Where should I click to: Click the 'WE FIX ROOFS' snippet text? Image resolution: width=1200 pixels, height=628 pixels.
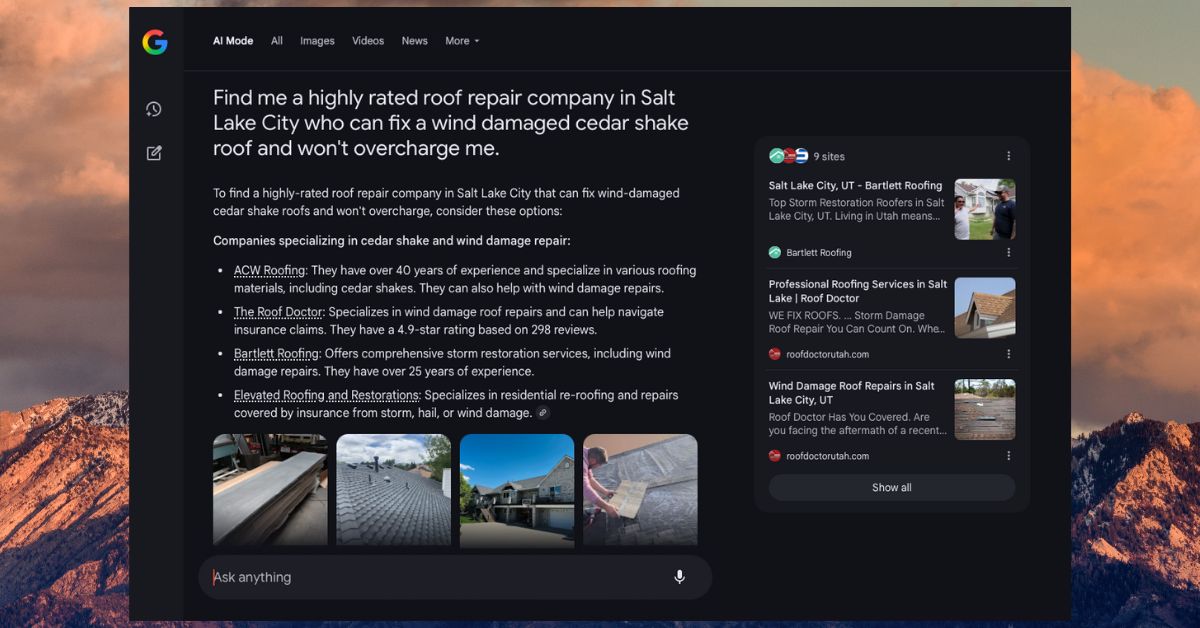[x=856, y=321]
